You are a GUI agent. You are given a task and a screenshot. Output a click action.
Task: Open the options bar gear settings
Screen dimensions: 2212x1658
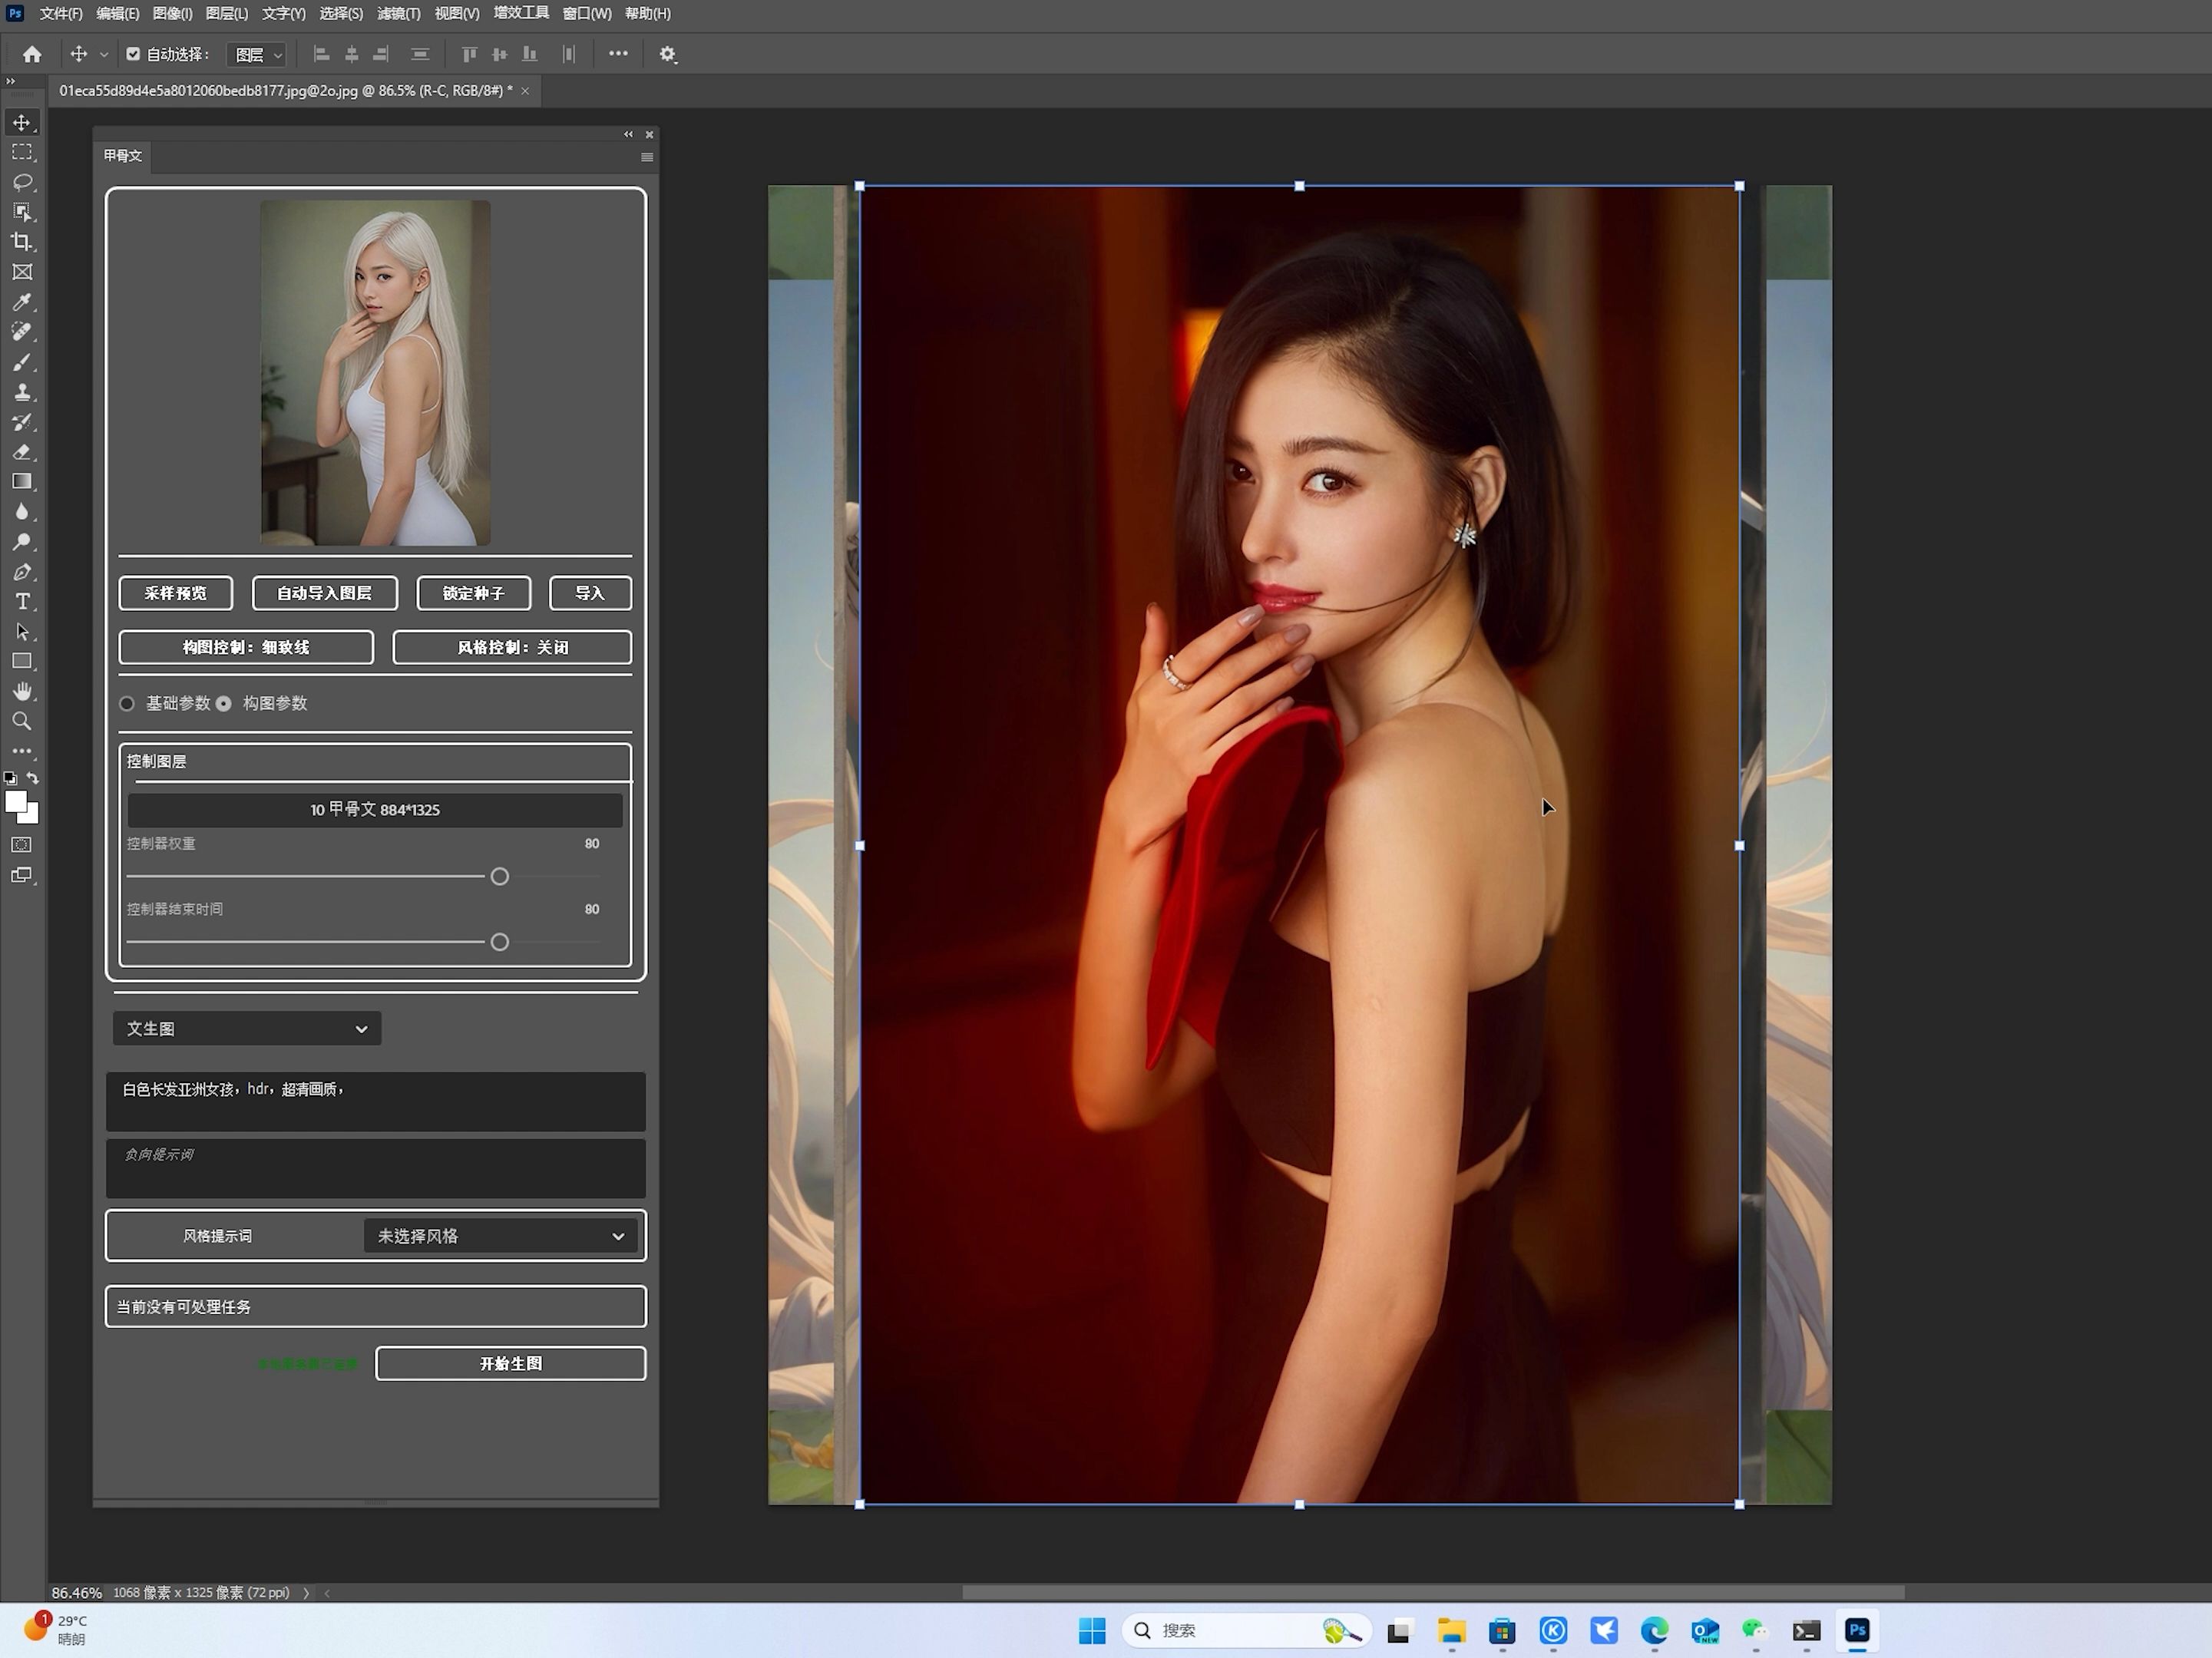tap(668, 54)
